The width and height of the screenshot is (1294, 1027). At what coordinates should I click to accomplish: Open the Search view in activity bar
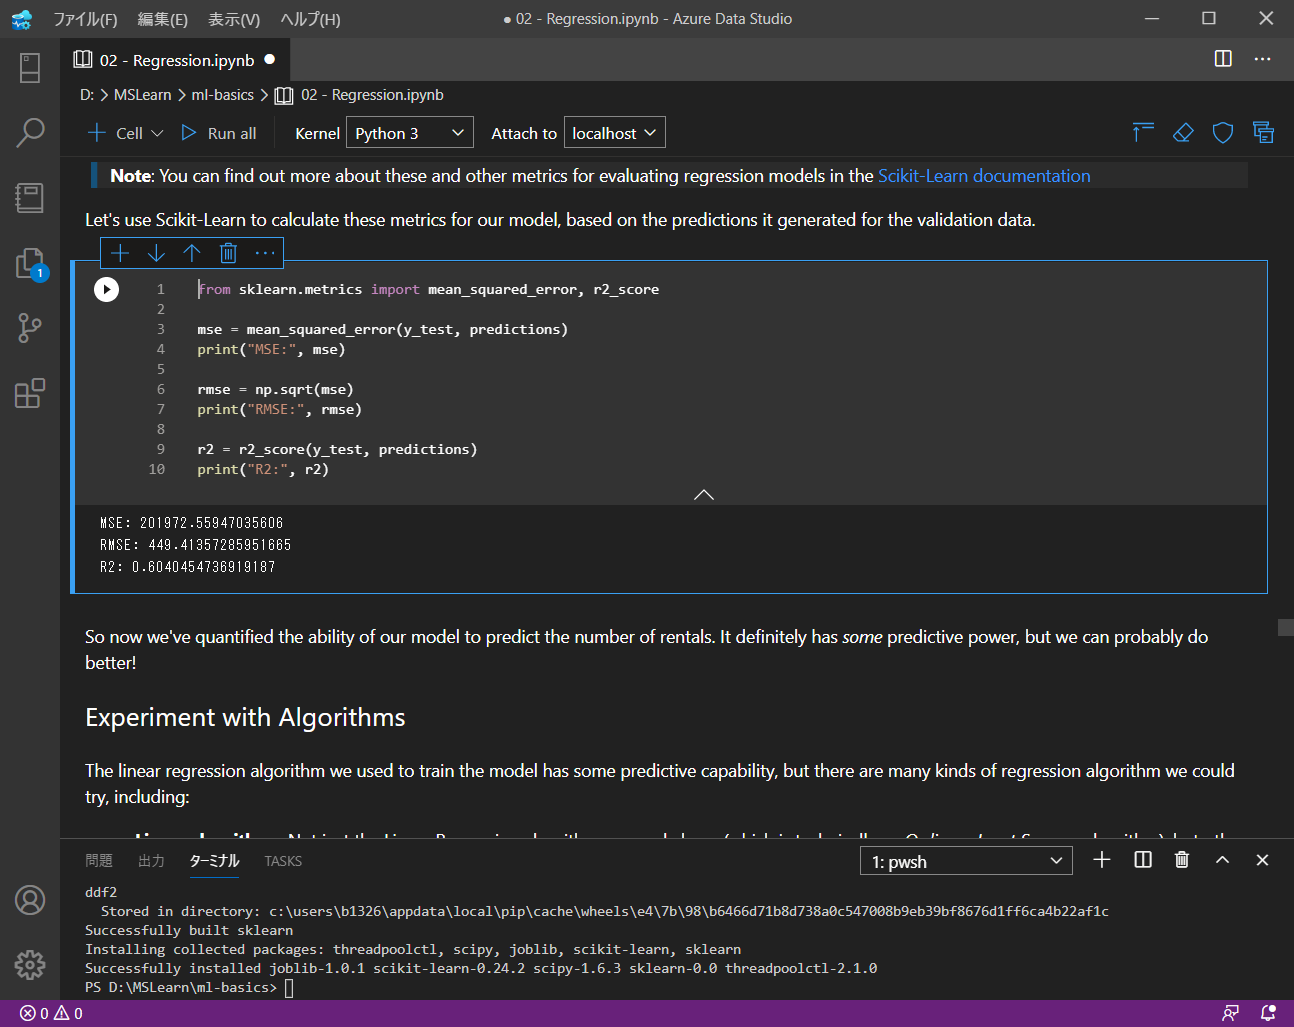30,132
